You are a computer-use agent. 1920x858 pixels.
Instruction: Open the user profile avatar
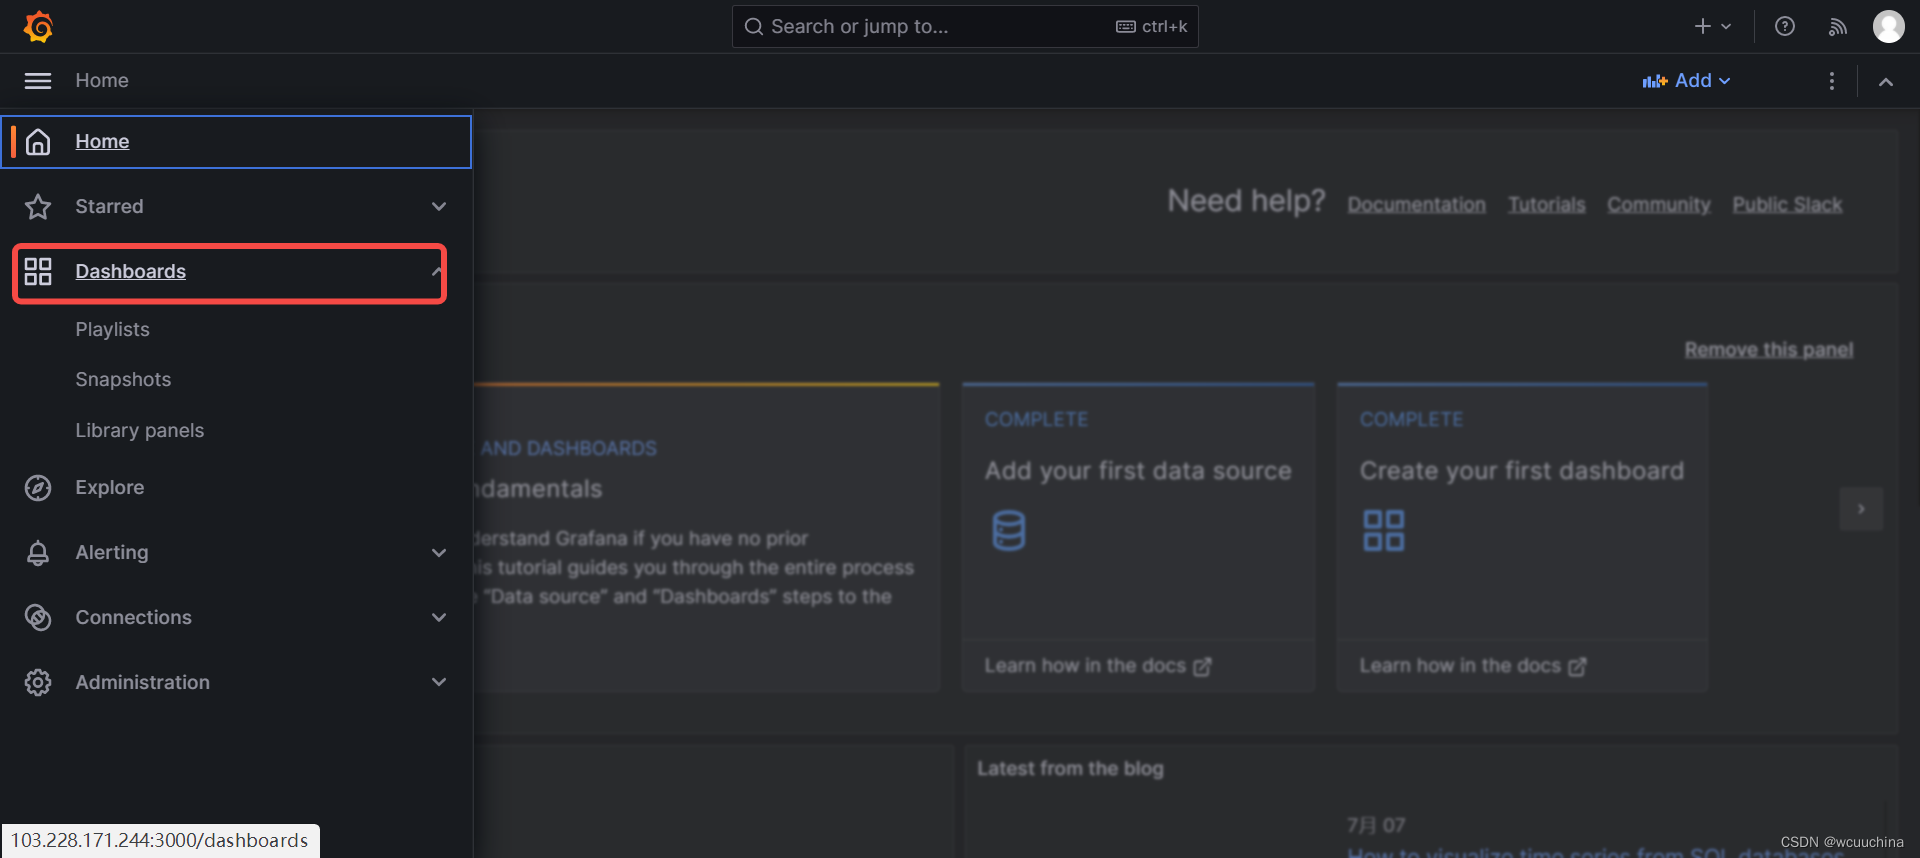[1888, 27]
